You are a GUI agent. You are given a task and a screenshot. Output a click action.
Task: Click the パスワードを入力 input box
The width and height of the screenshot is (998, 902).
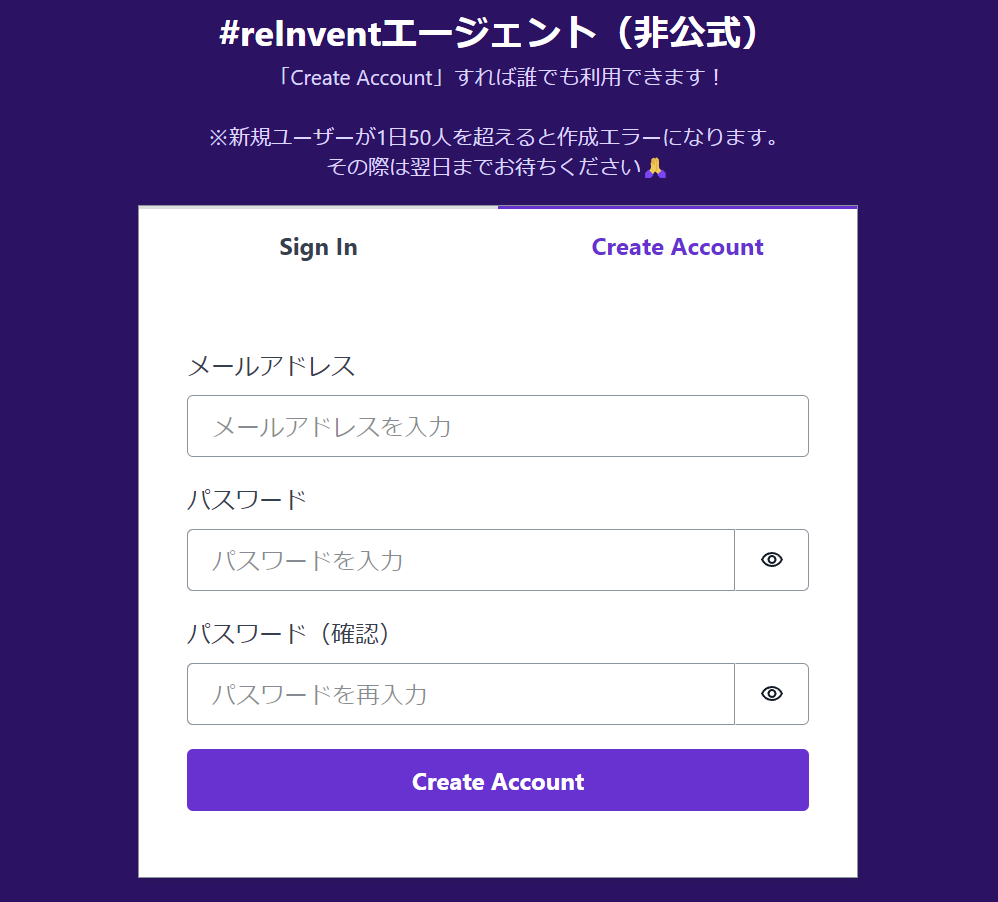pos(460,560)
